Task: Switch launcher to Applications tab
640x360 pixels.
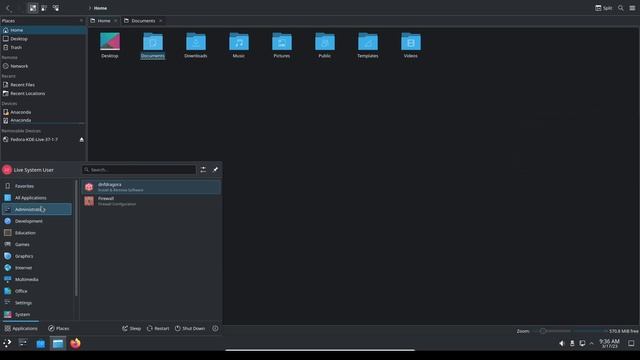Action: tap(21, 329)
